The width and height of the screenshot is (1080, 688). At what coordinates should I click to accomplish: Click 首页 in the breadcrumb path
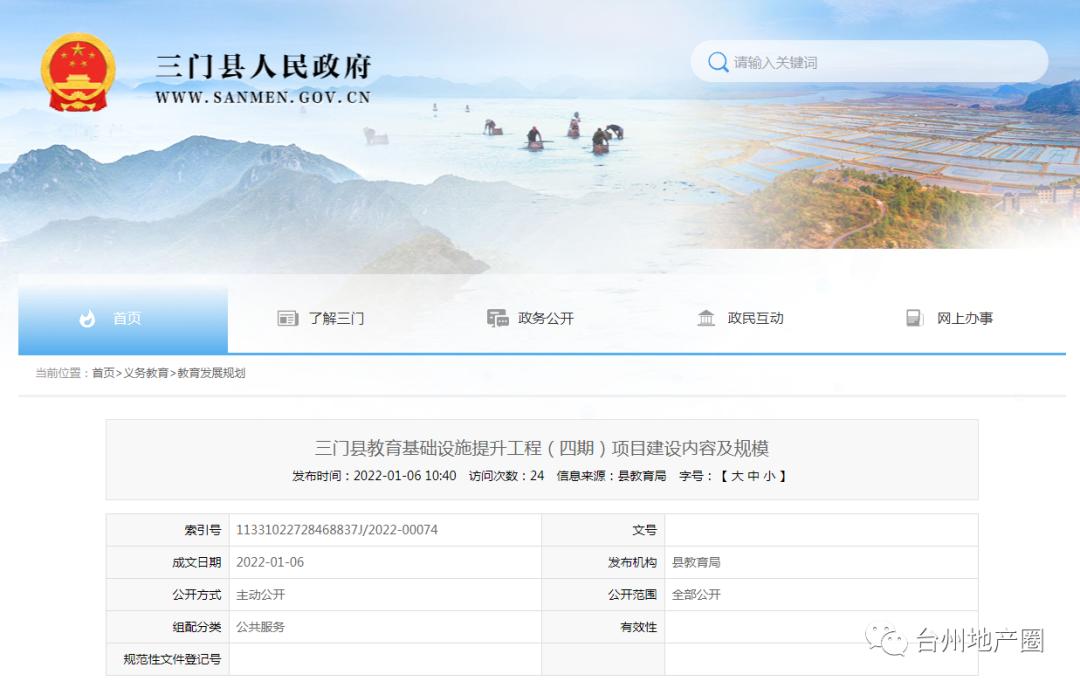pyautogui.click(x=103, y=373)
